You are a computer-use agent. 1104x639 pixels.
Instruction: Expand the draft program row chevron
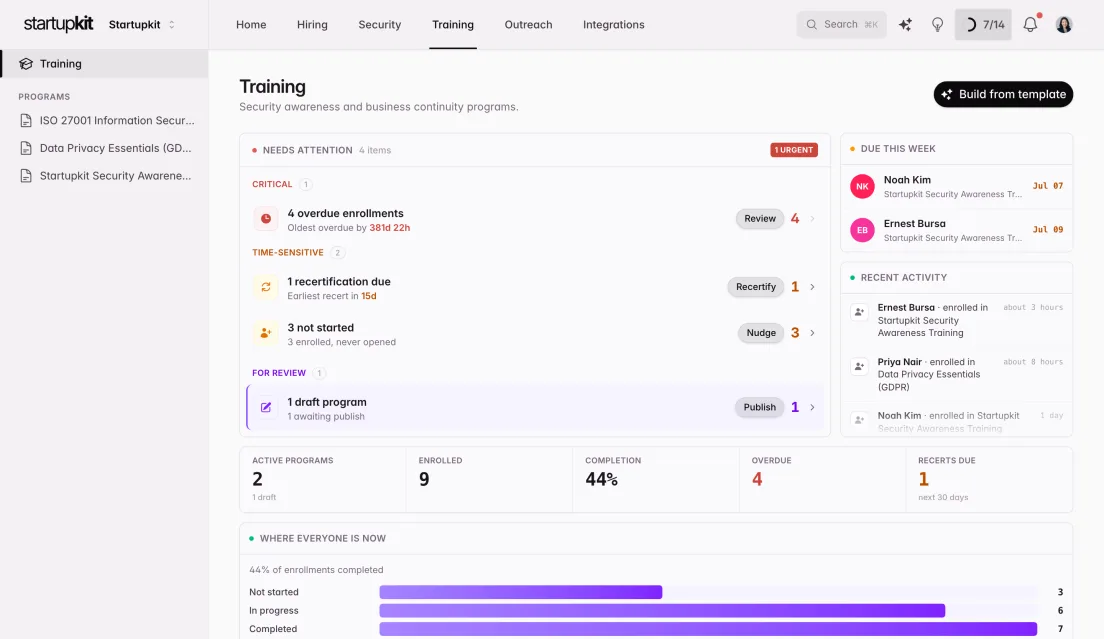coord(812,407)
